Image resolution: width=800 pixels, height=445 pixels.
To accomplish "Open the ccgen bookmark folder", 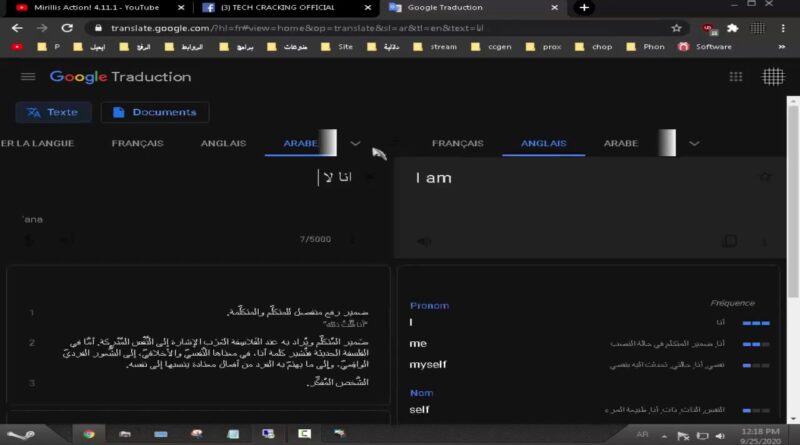I will 491,46.
